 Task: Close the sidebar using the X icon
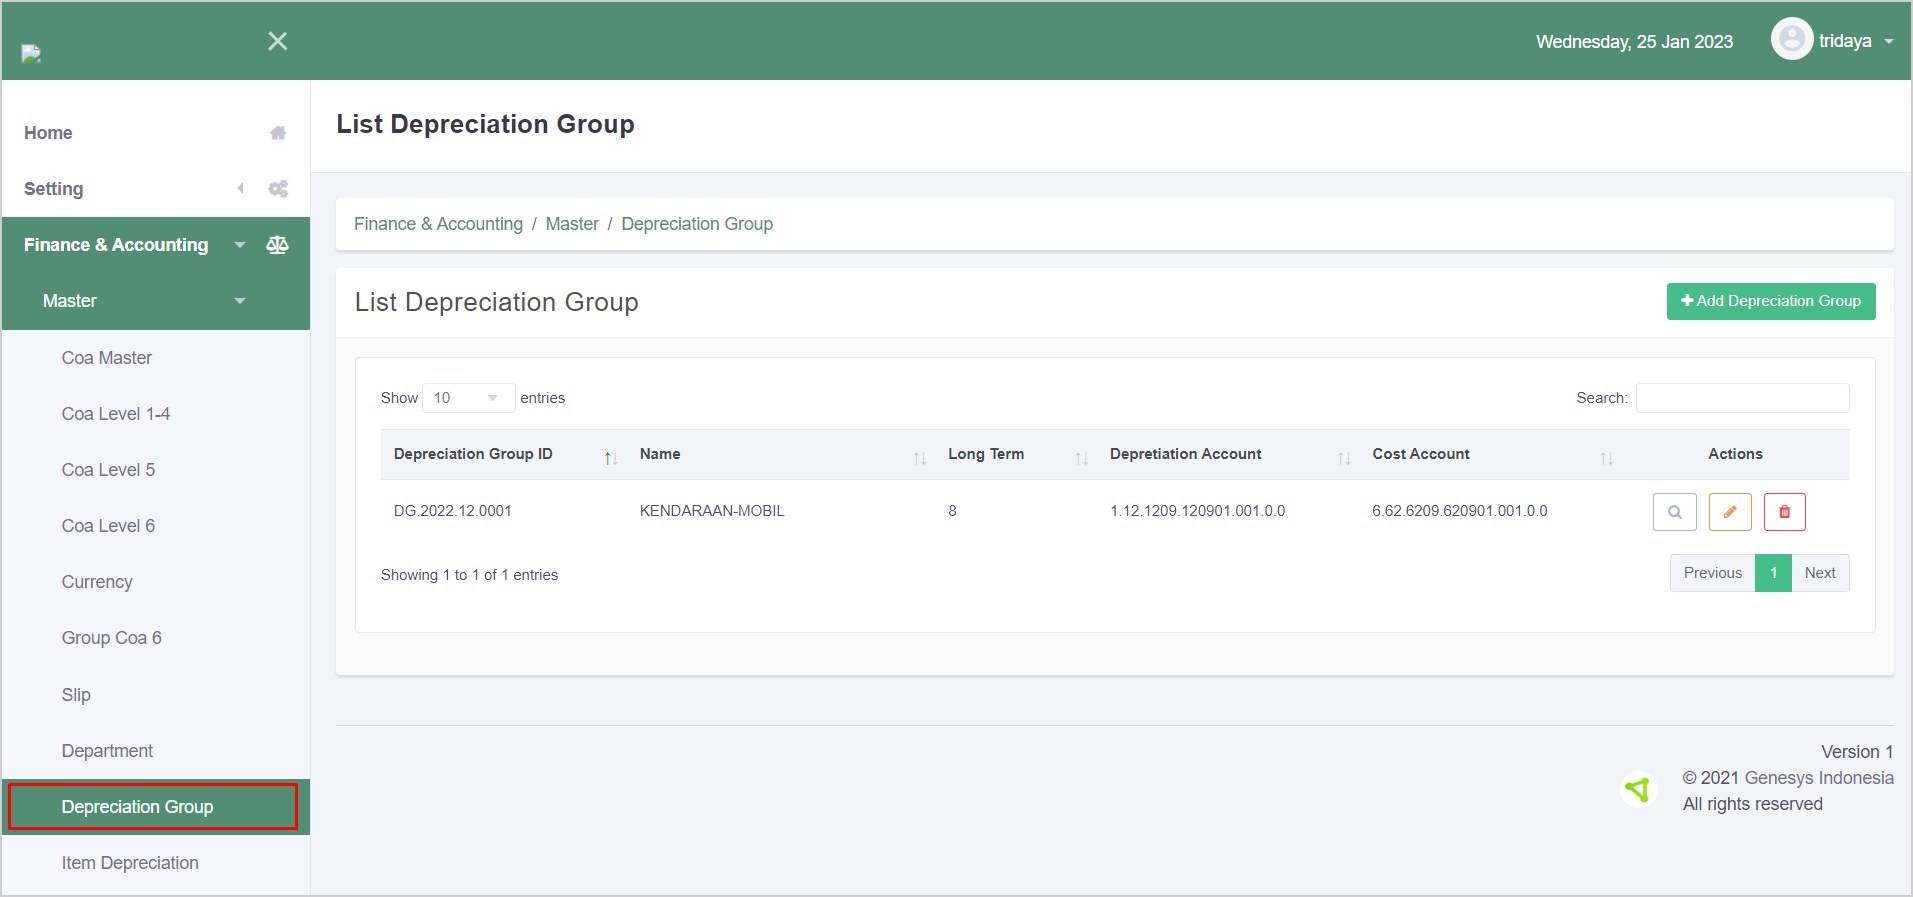click(278, 41)
